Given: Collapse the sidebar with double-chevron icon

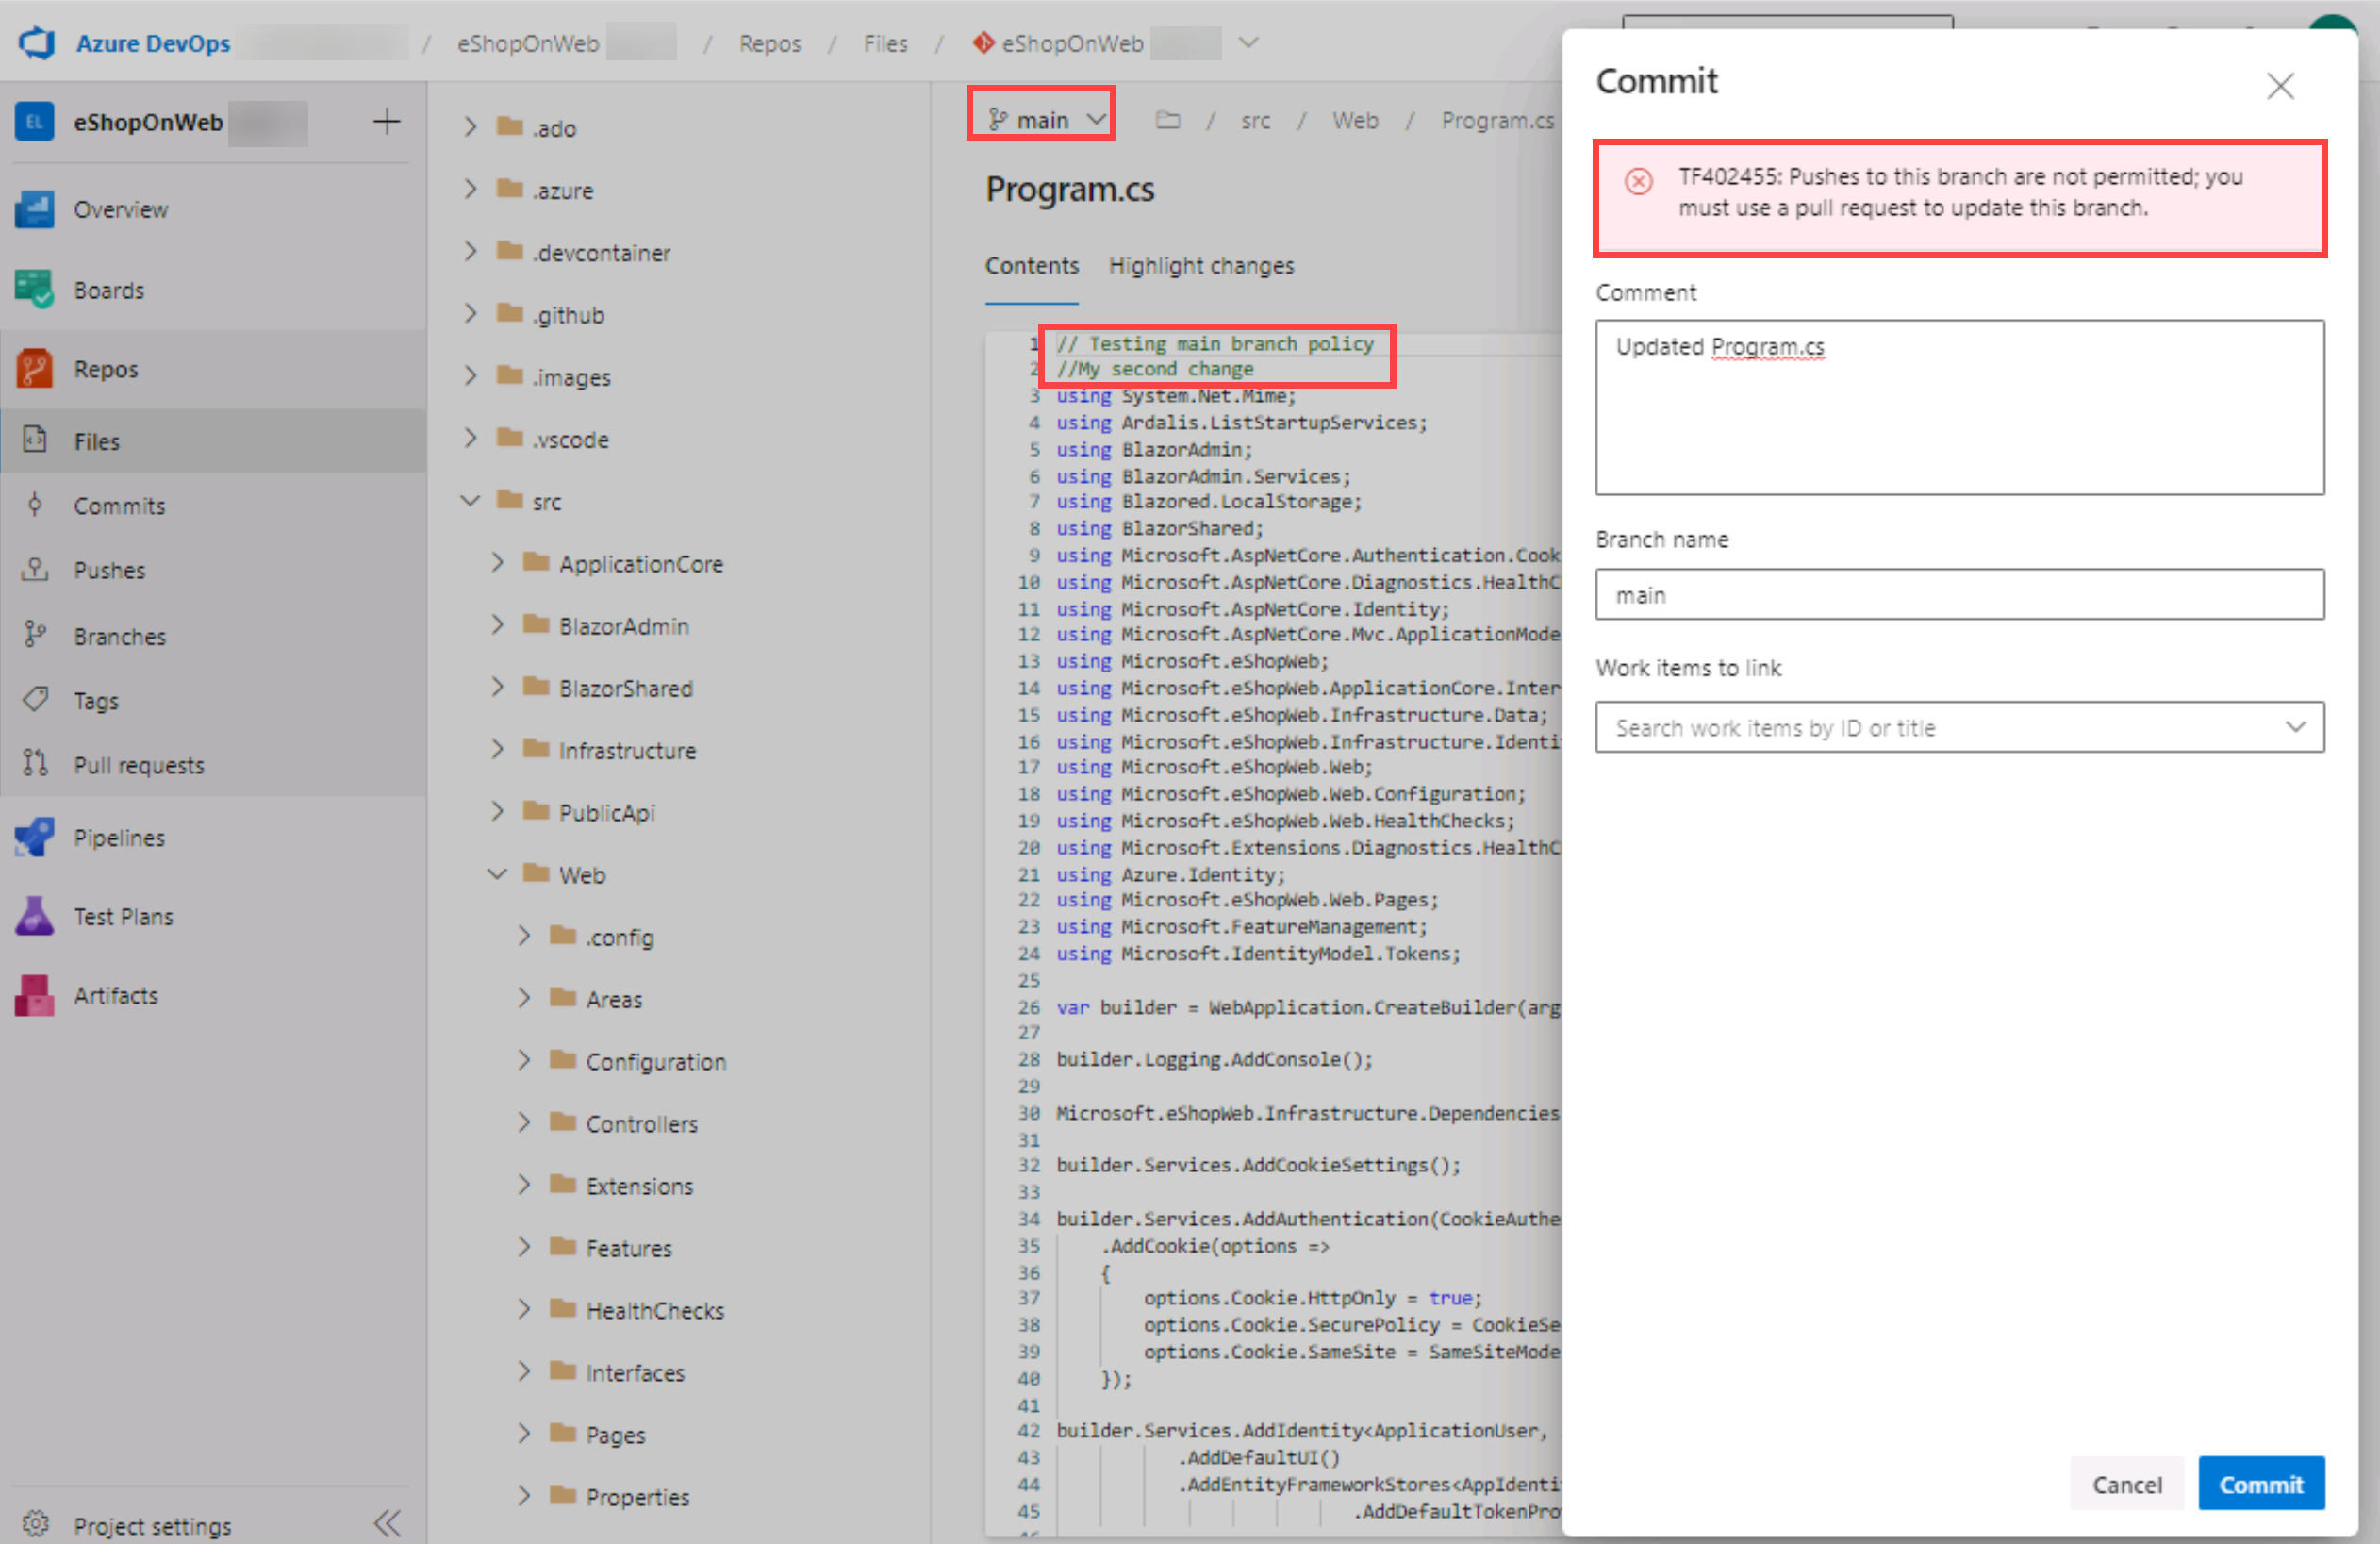Looking at the screenshot, I should coord(387,1524).
